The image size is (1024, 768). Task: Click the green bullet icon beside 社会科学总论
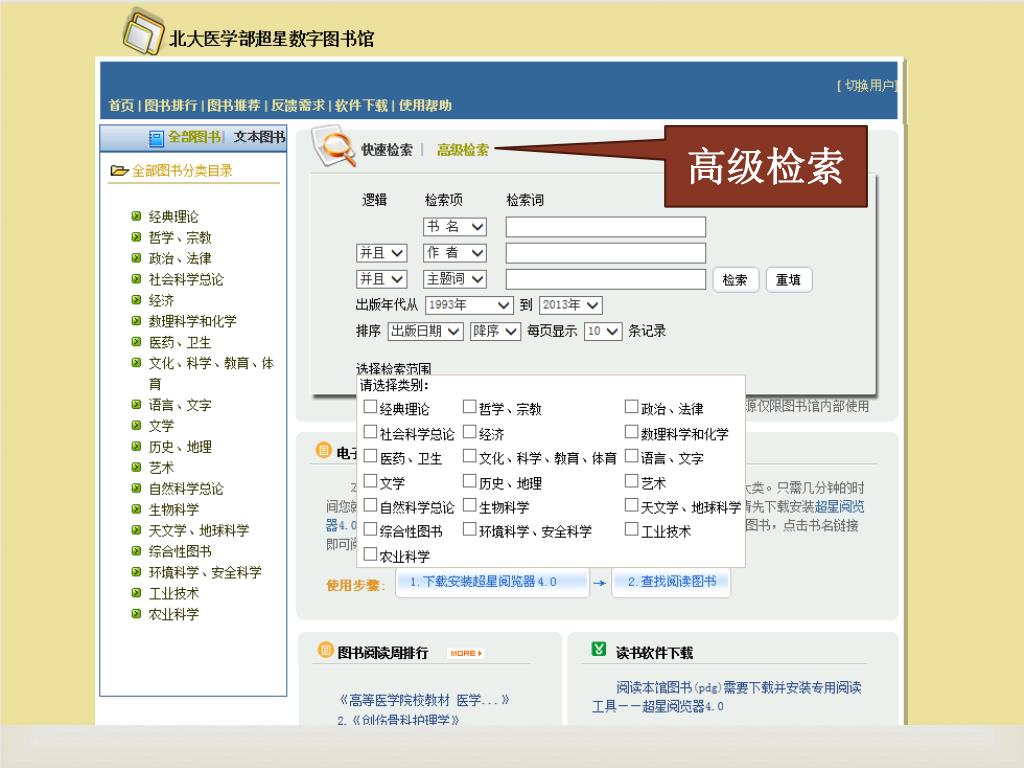pyautogui.click(x=136, y=279)
